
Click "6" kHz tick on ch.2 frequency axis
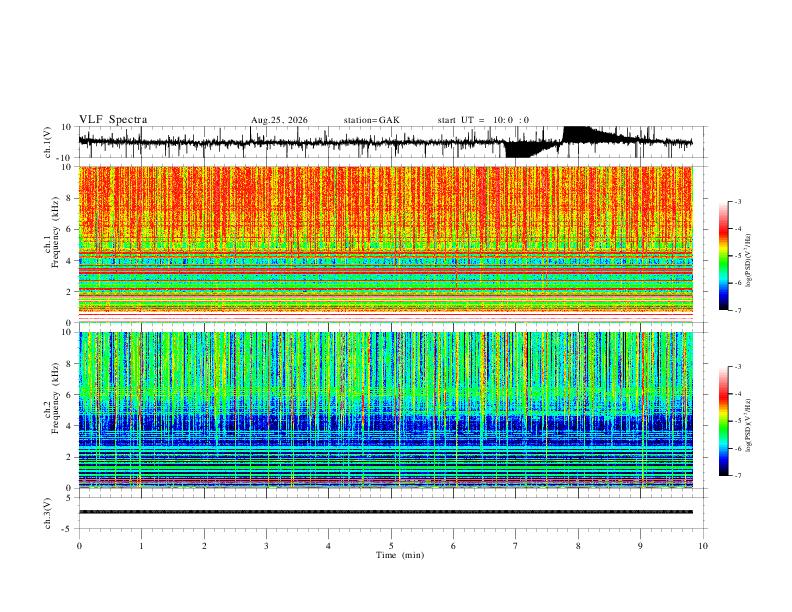coord(69,394)
